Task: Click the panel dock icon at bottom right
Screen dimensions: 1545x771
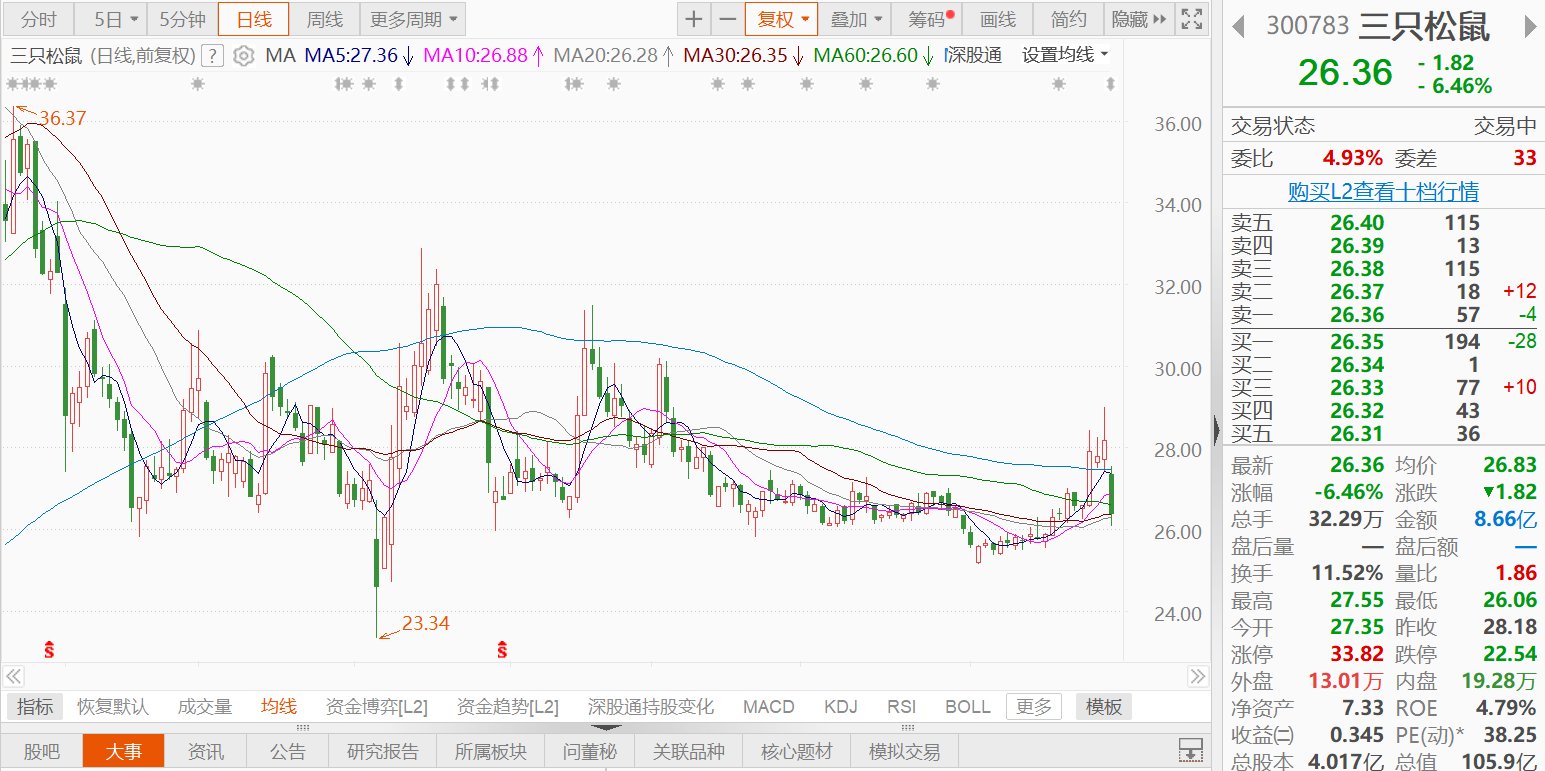Action: 1190,750
